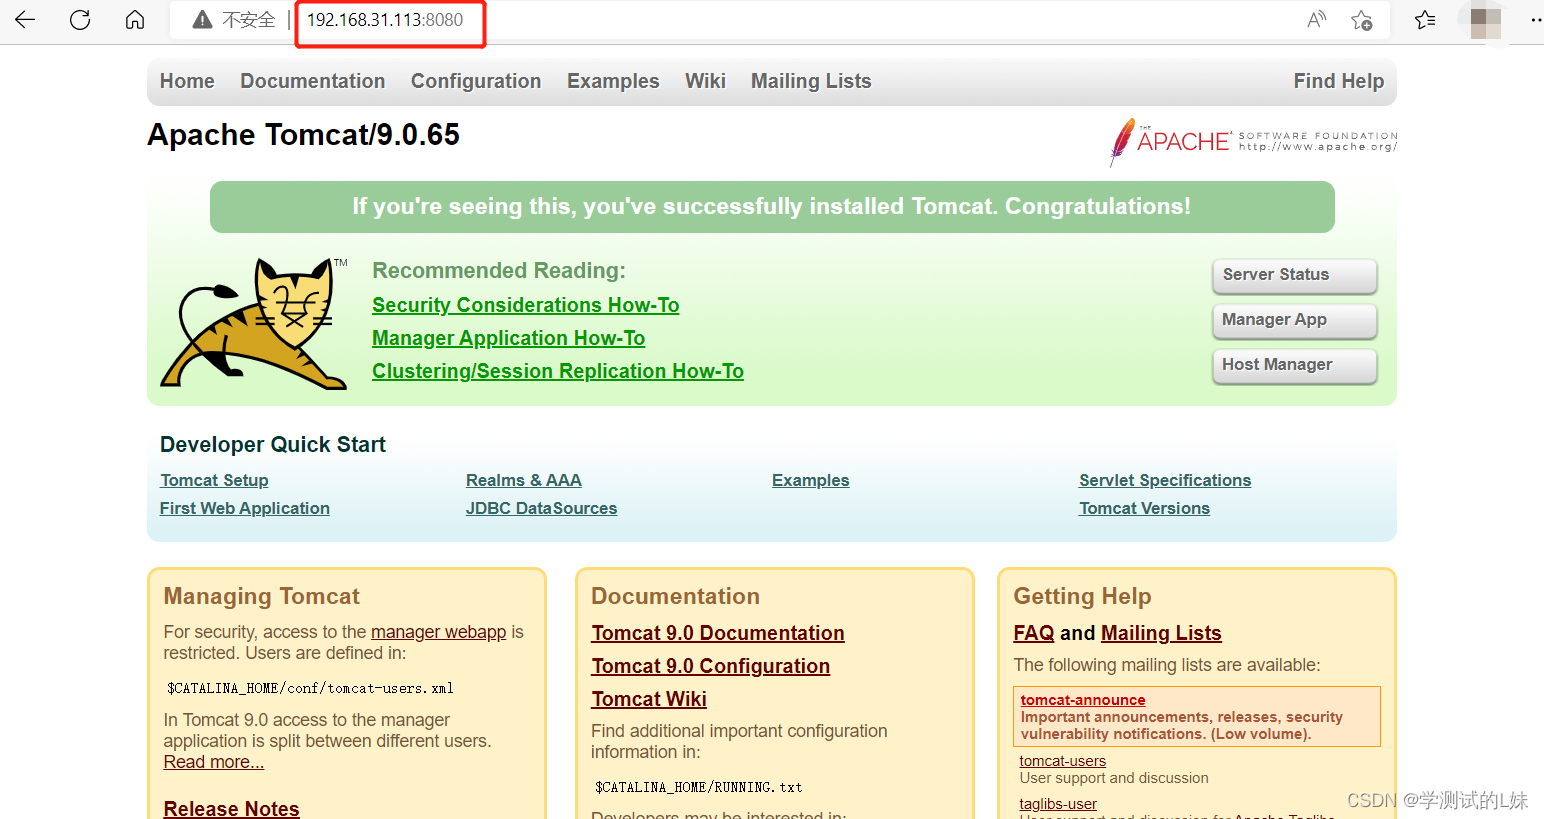
Task: Click the Documentation panel heading
Action: point(675,596)
